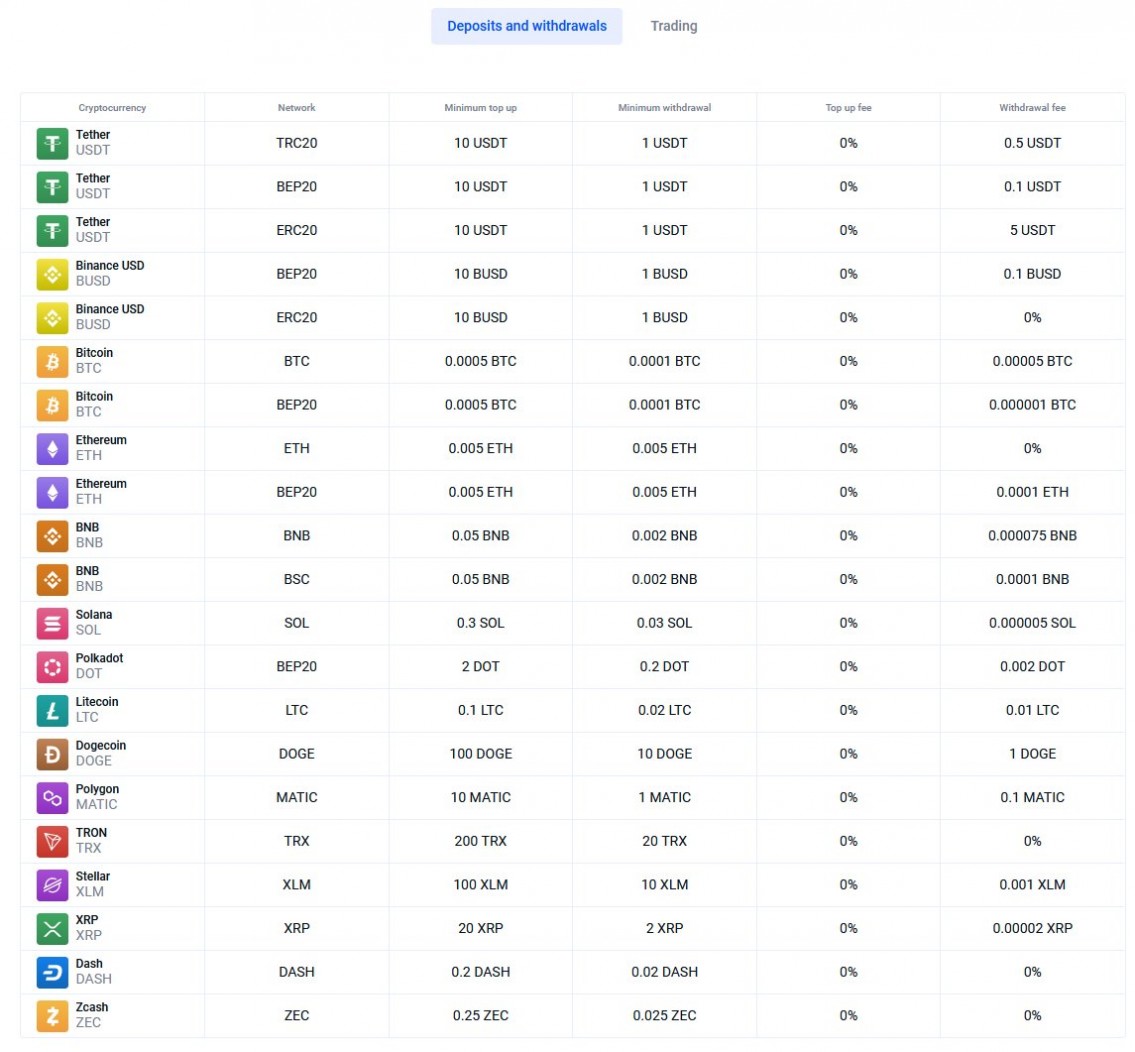Click the TRON coin icon
This screenshot has height=1052, width=1135.
pyautogui.click(x=52, y=841)
